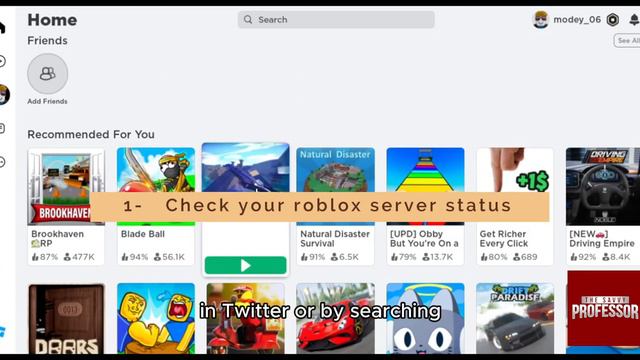Click Get Richer's 689 players icon
The width and height of the screenshot is (640, 360).
(x=516, y=257)
